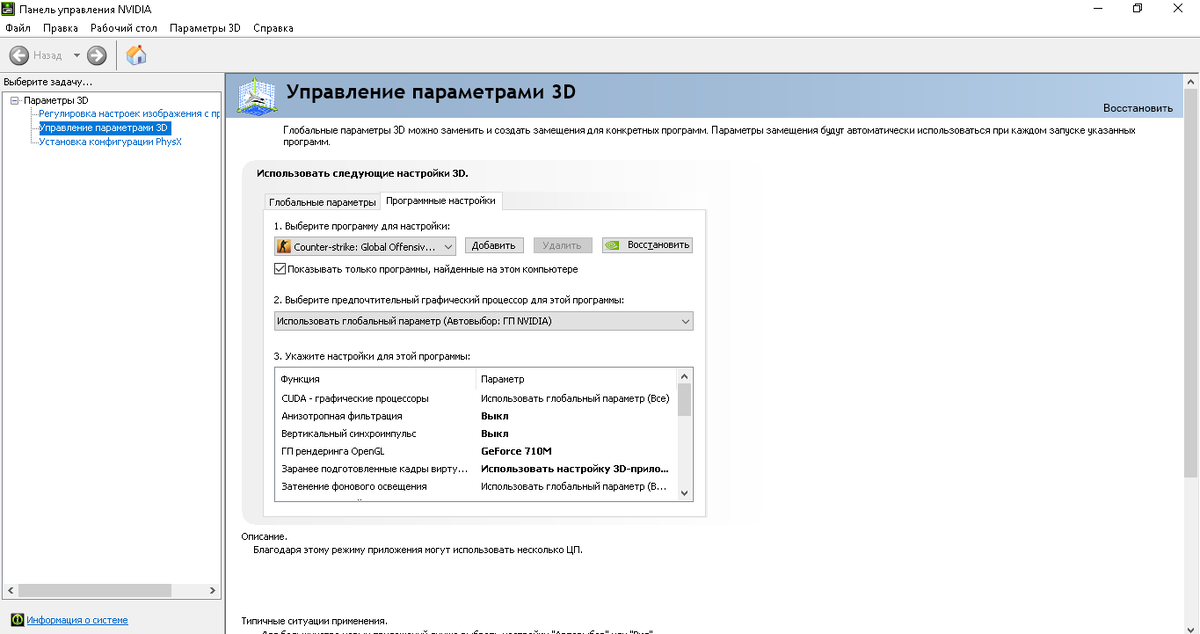Select Установка конфигурации PhysX tree item
1200x634 pixels.
coord(110,142)
